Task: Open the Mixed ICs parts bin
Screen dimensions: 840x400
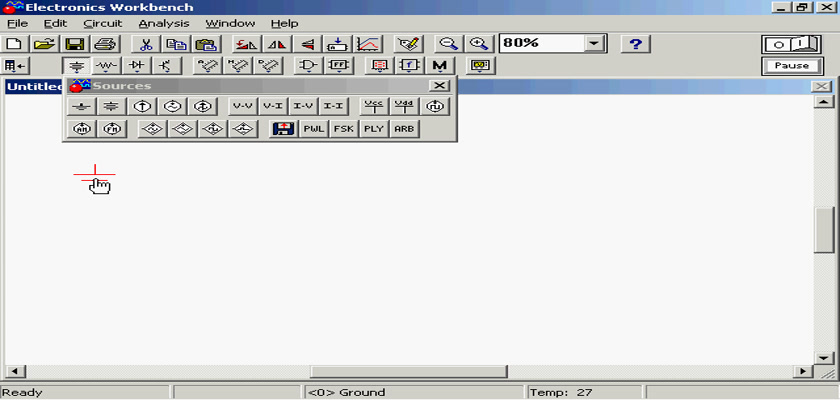Action: [x=238, y=66]
